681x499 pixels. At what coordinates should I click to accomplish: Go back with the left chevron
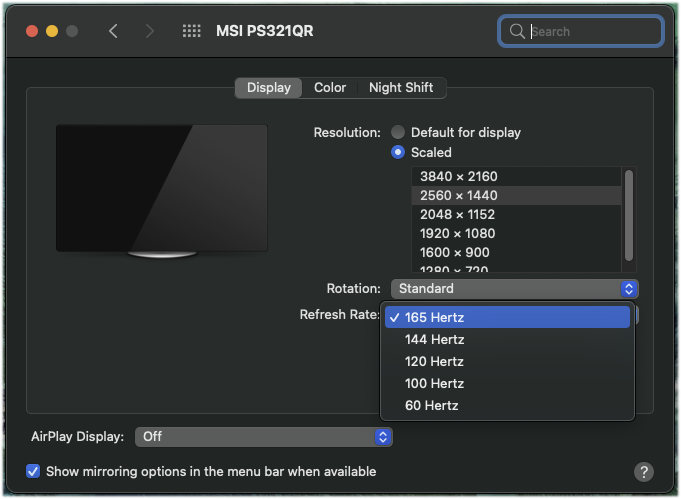pyautogui.click(x=113, y=31)
